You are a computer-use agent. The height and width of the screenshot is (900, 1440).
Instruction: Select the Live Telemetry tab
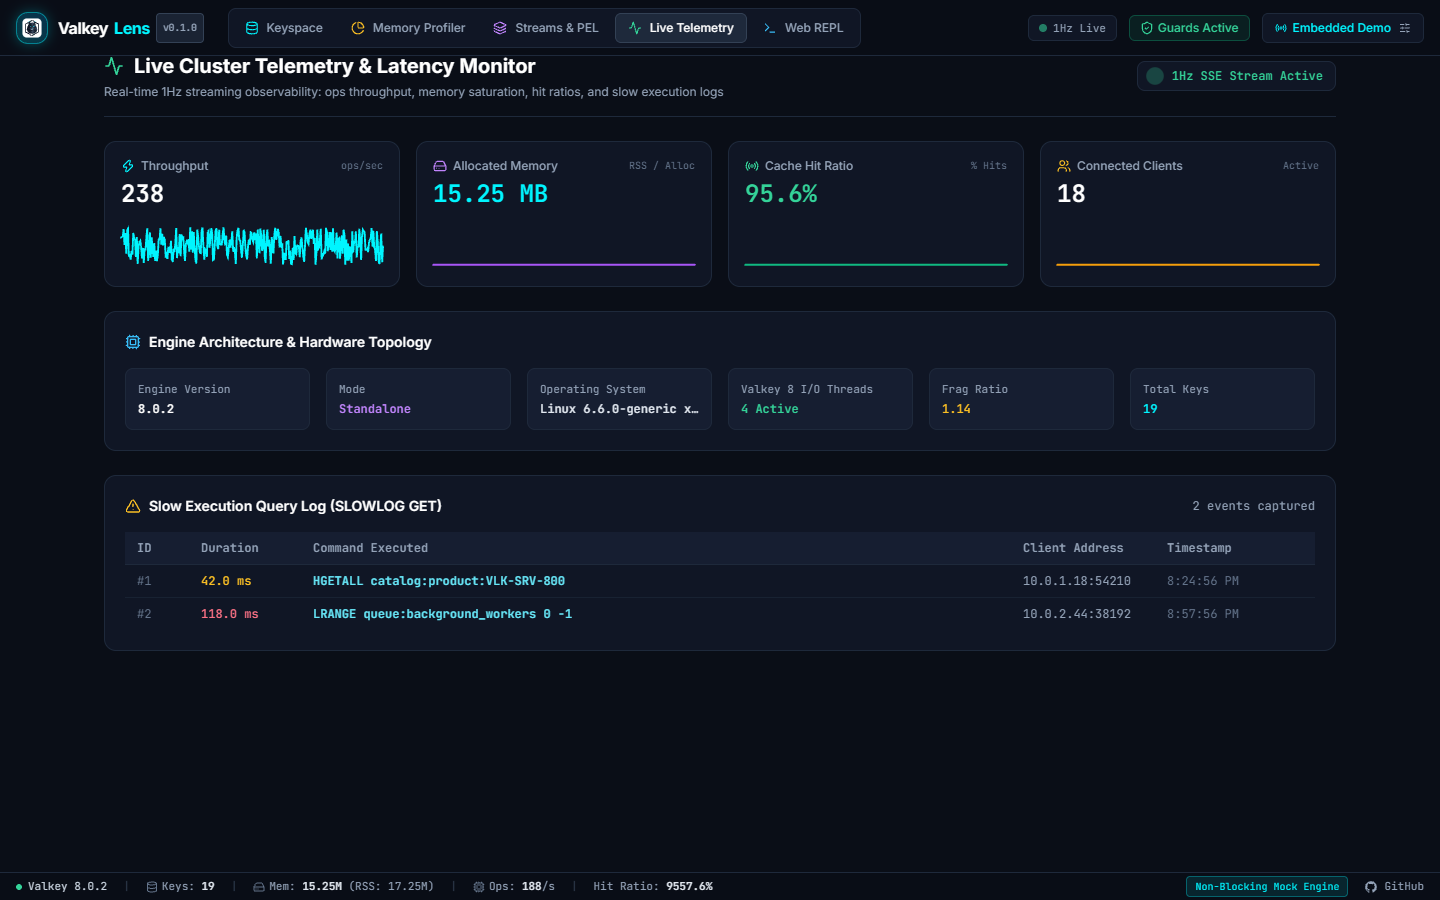pyautogui.click(x=681, y=28)
